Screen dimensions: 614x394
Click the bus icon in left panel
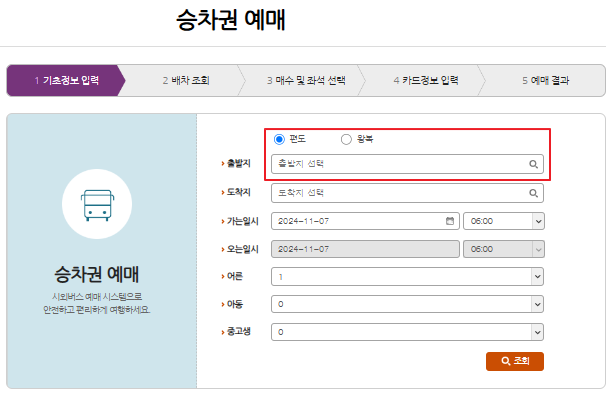pyautogui.click(x=97, y=205)
